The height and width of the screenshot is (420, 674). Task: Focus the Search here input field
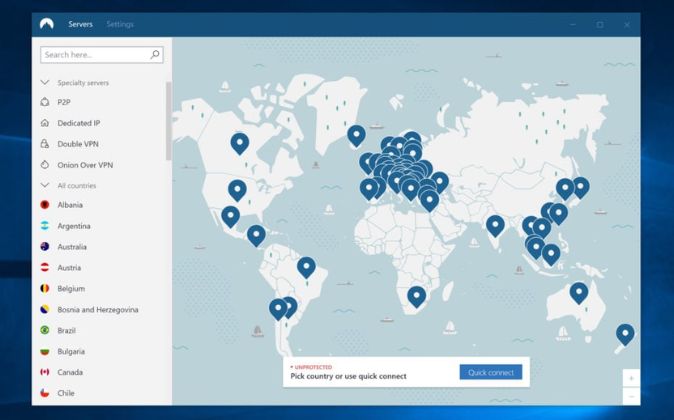pyautogui.click(x=102, y=55)
